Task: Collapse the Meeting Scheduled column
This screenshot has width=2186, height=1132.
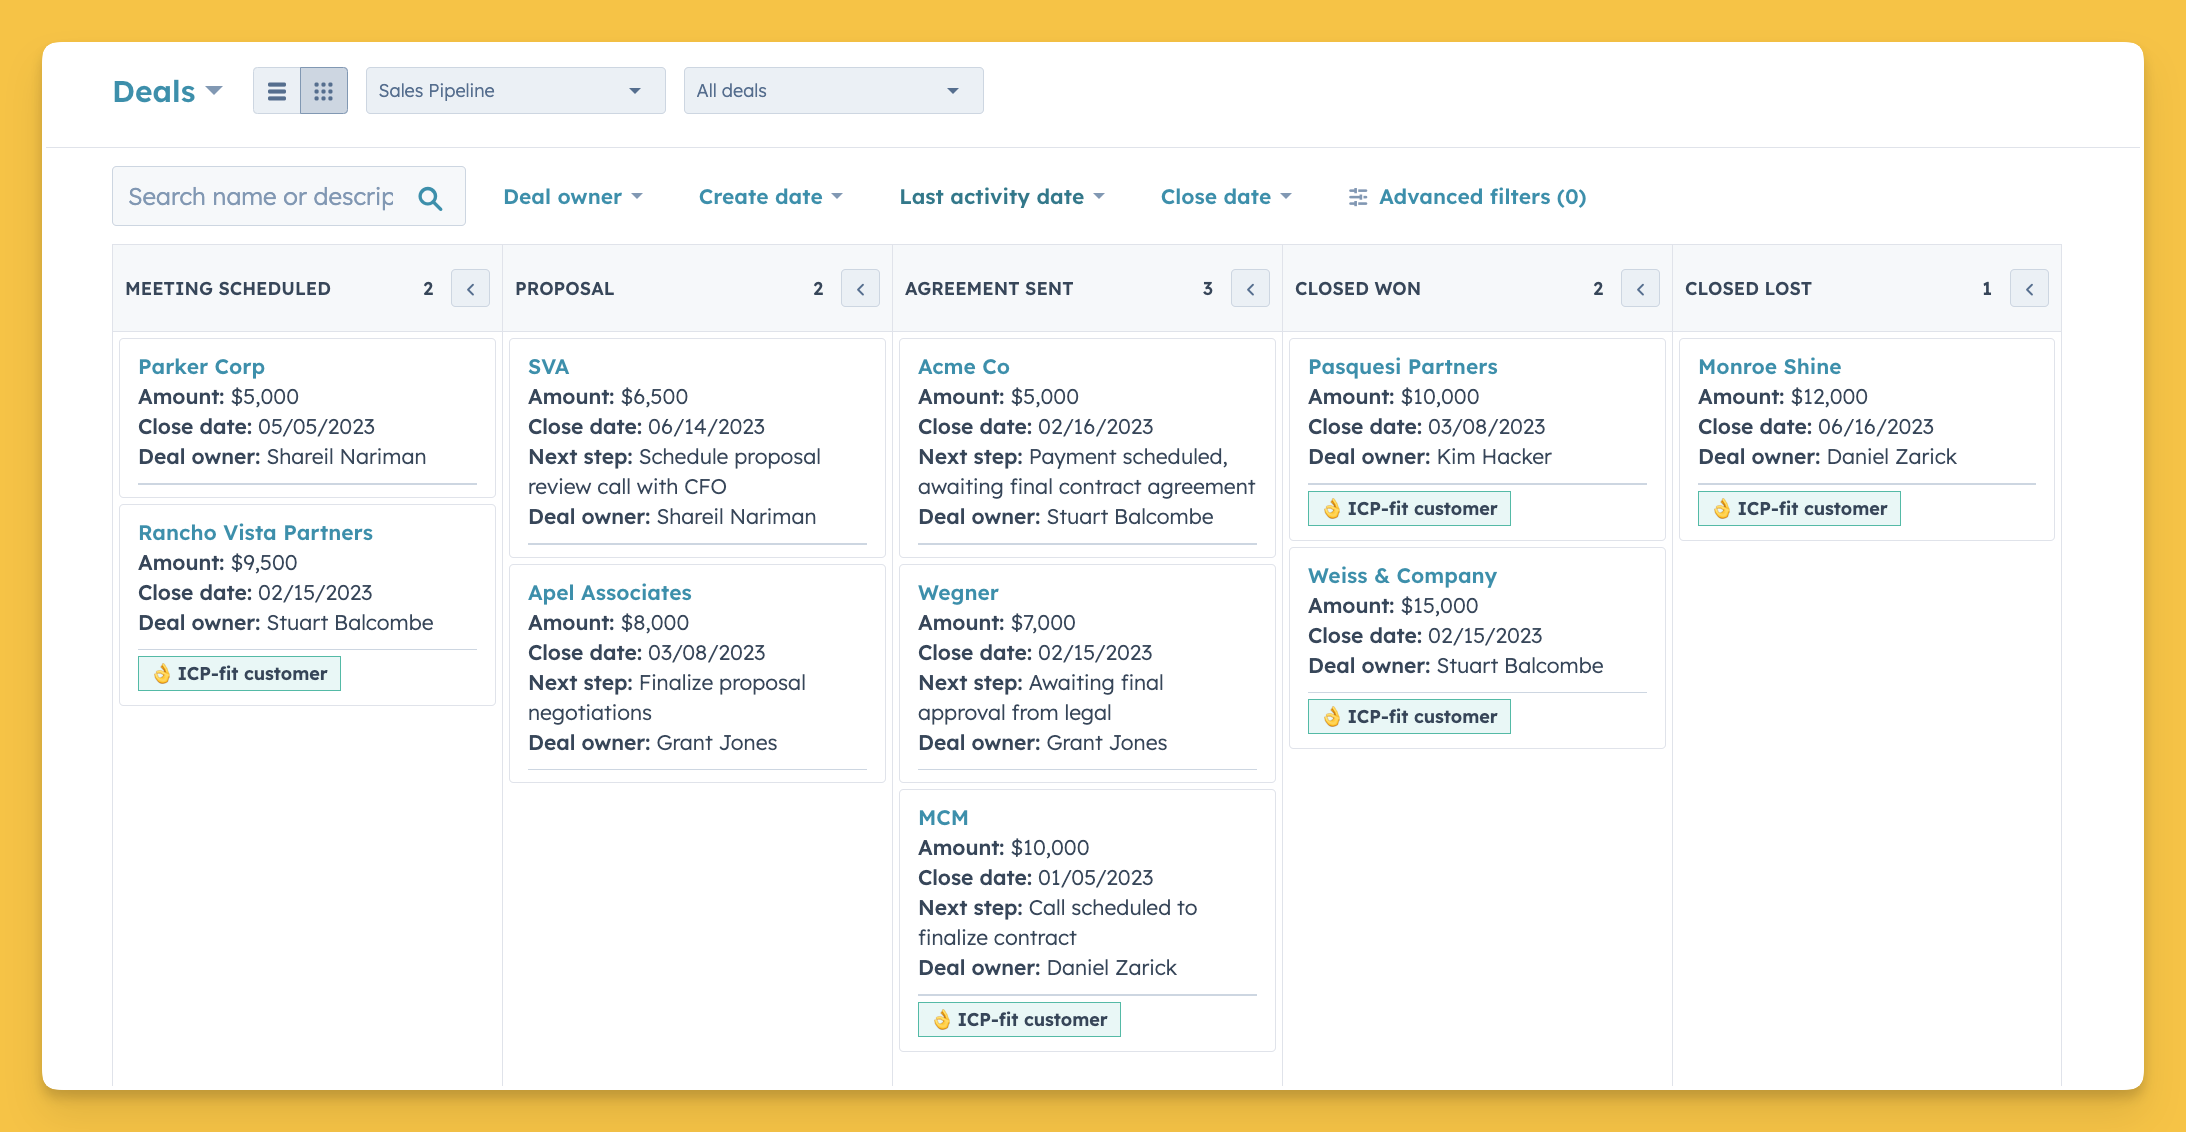Action: [x=470, y=288]
